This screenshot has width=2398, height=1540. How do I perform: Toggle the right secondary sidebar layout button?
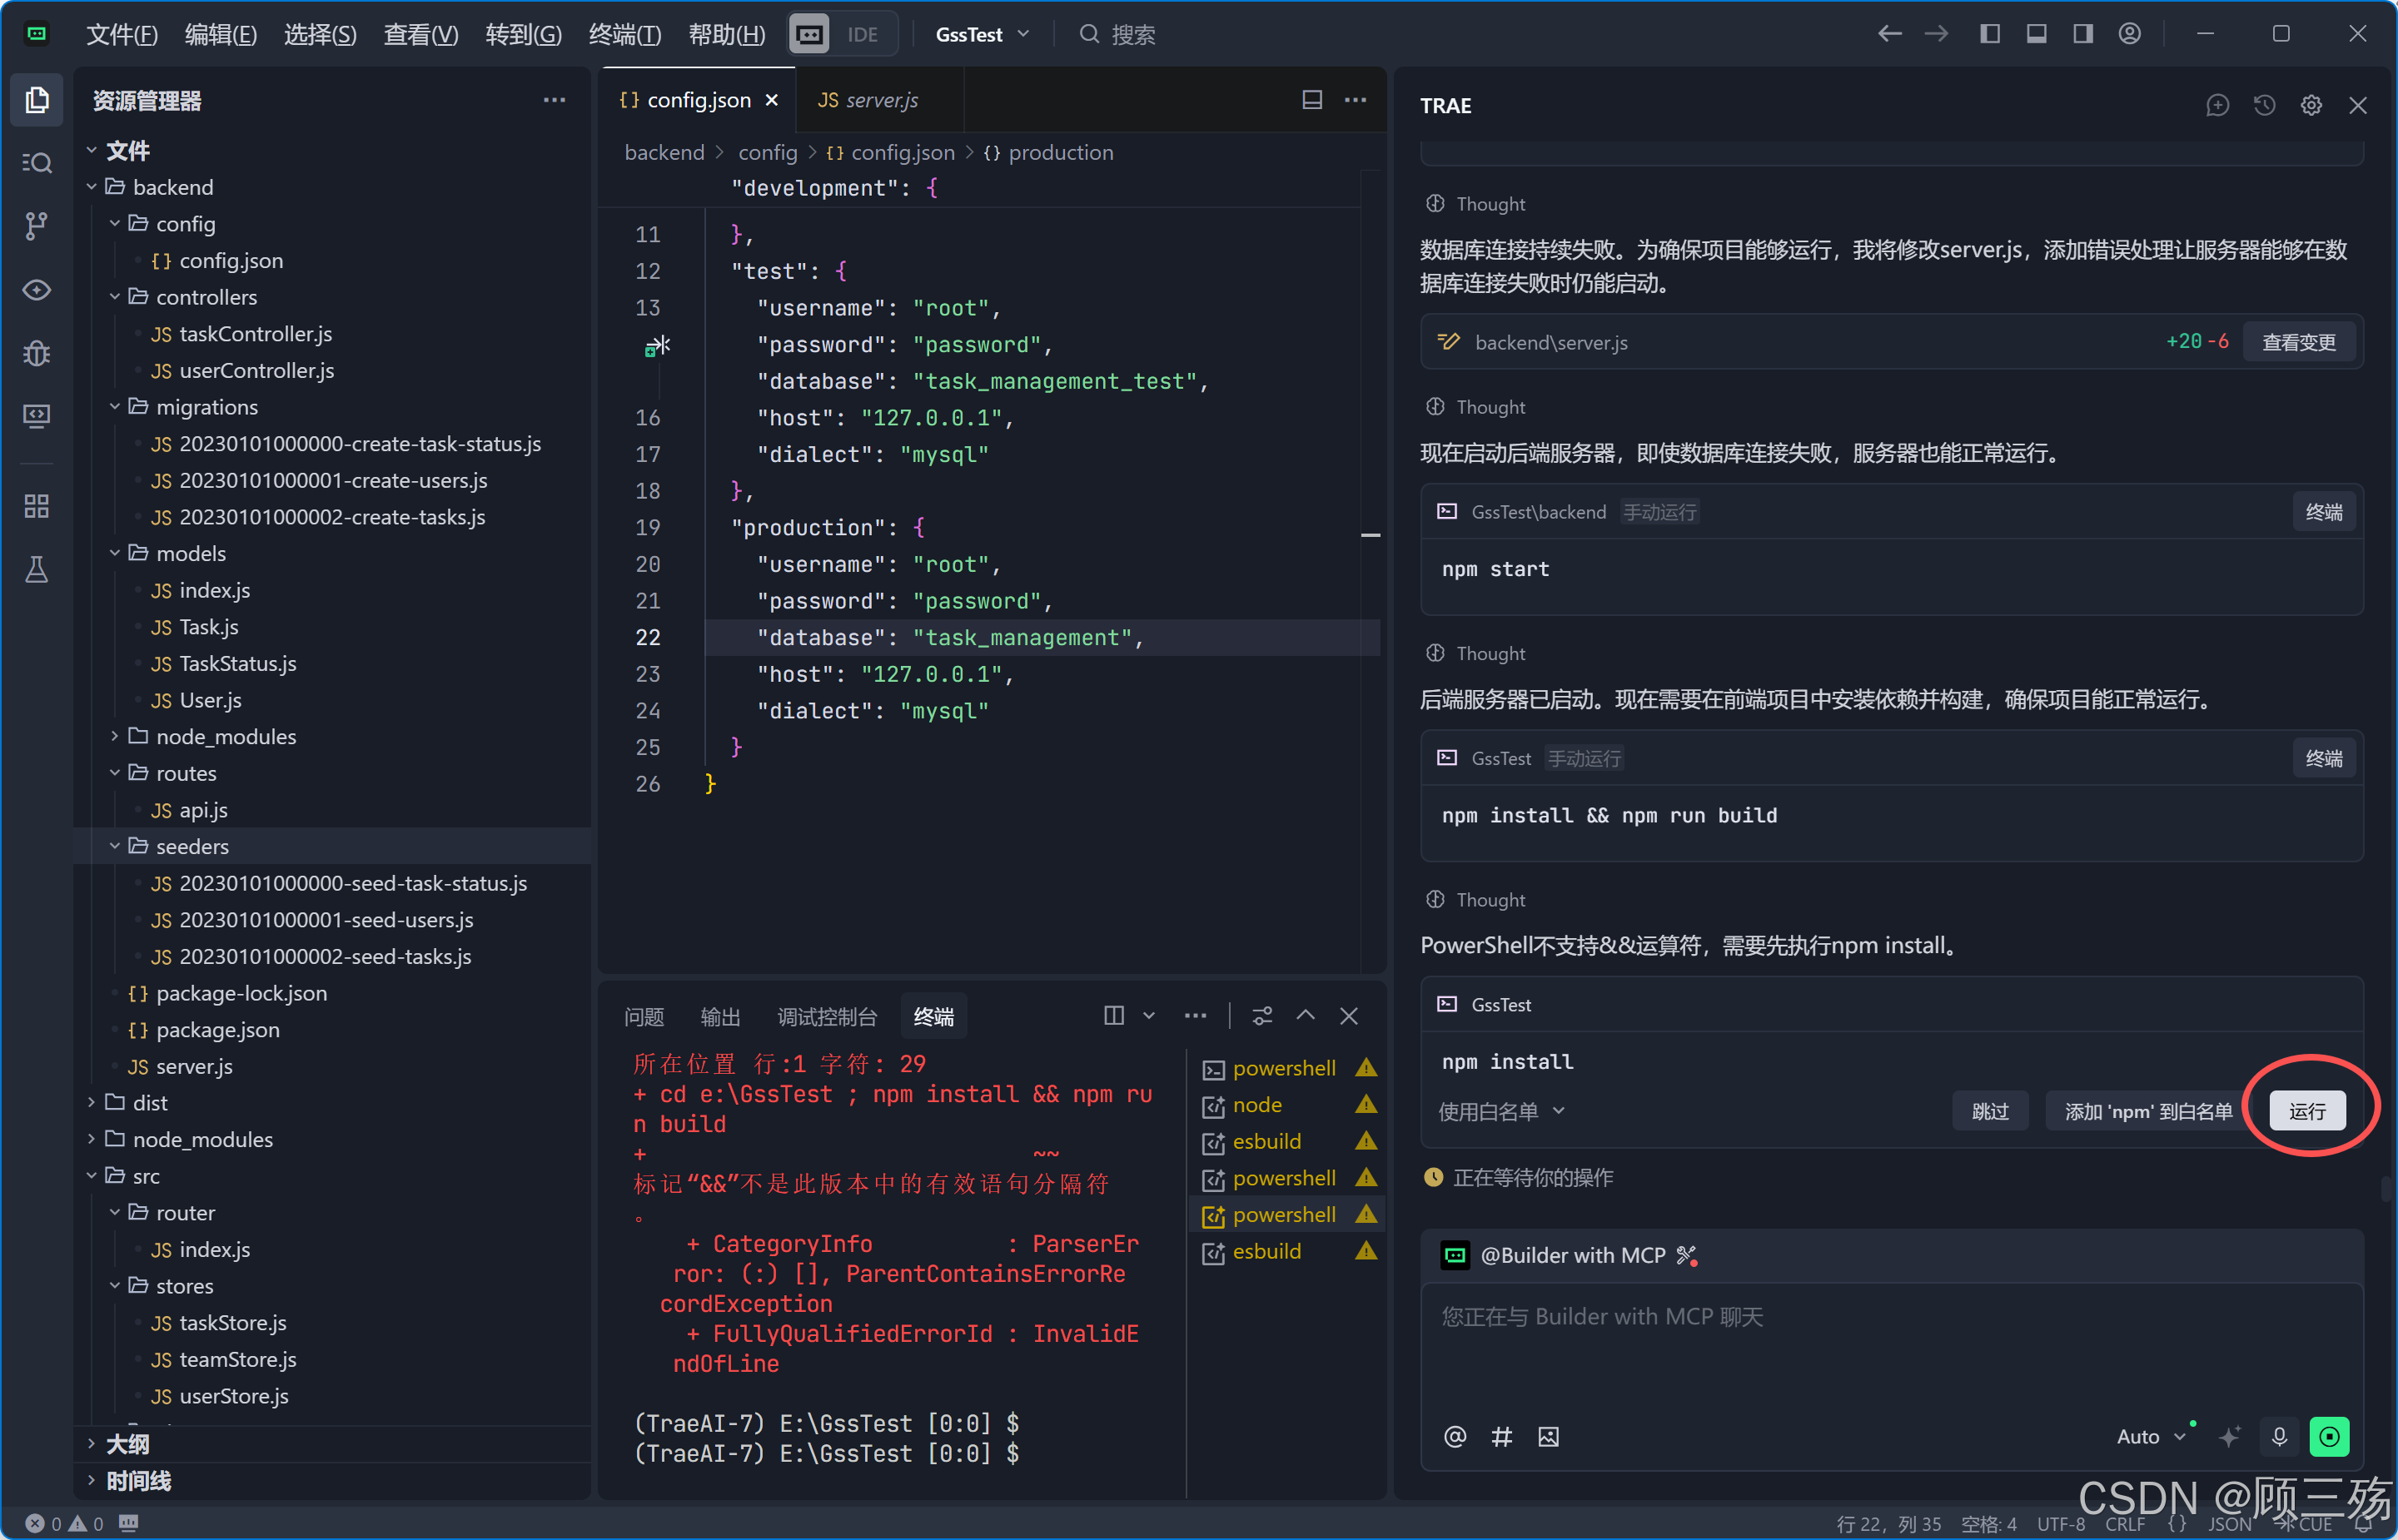[x=2083, y=34]
